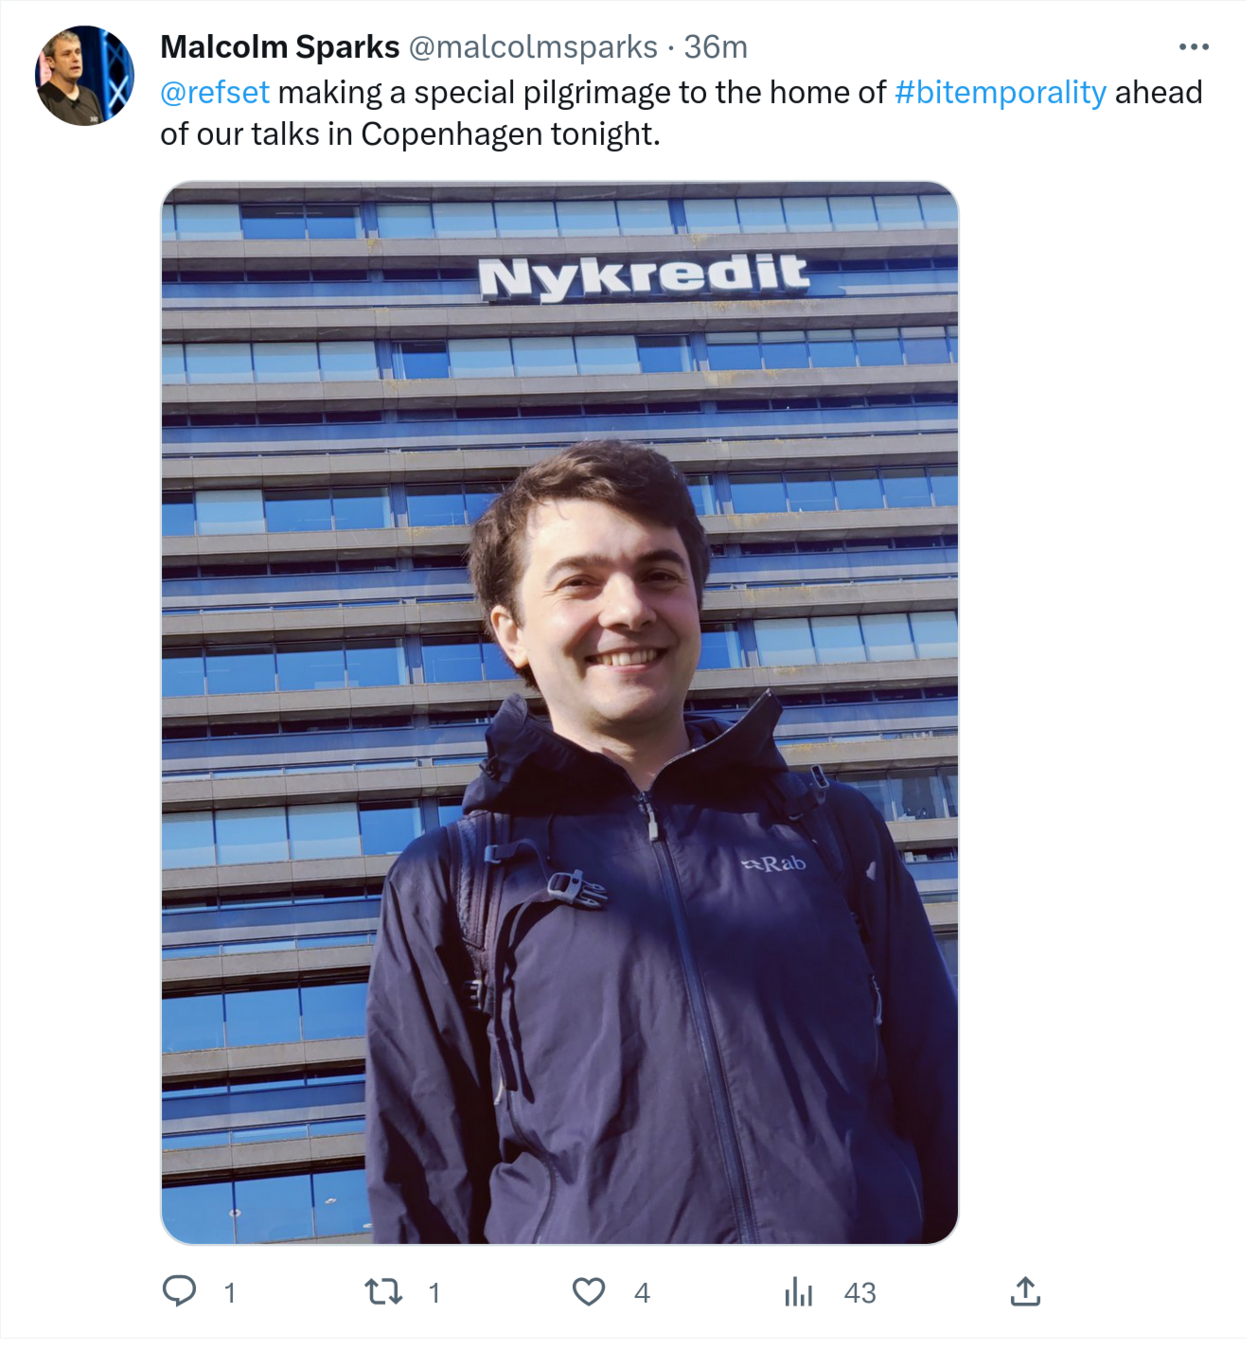Click the share upload arrow icon
Image resolution: width=1258 pixels, height=1350 pixels.
[x=1025, y=1291]
